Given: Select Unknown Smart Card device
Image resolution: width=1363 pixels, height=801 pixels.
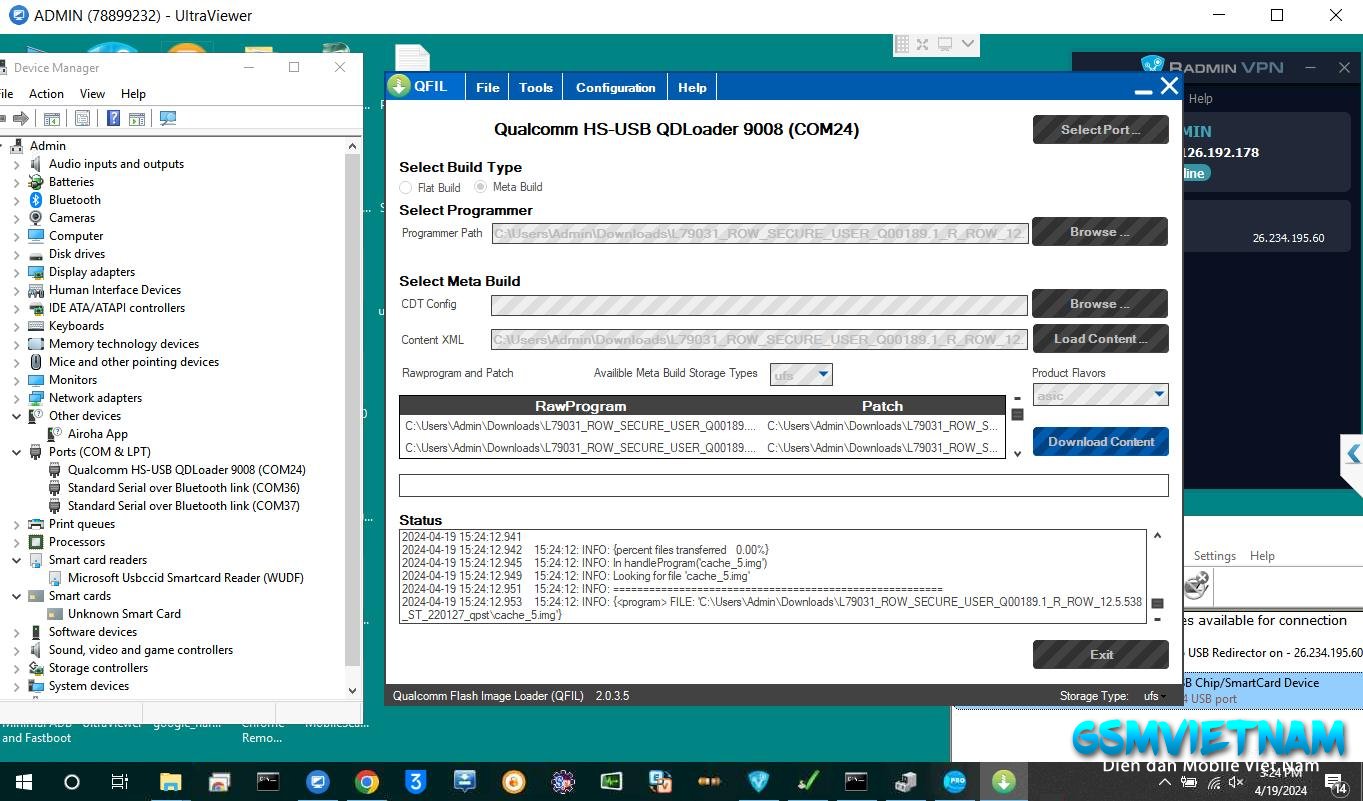Looking at the screenshot, I should coord(124,614).
